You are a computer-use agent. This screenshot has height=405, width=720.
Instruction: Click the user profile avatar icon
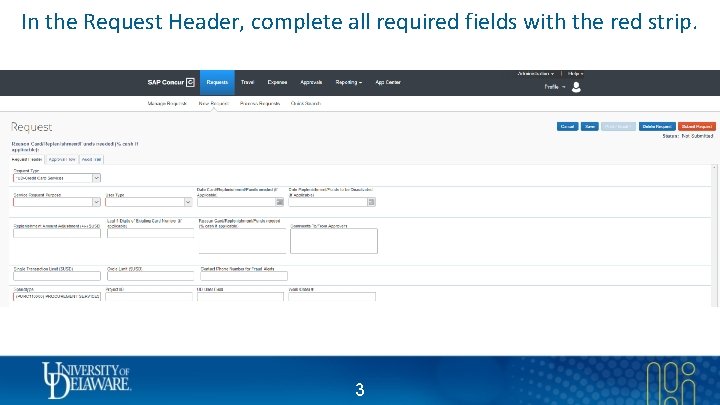[576, 87]
